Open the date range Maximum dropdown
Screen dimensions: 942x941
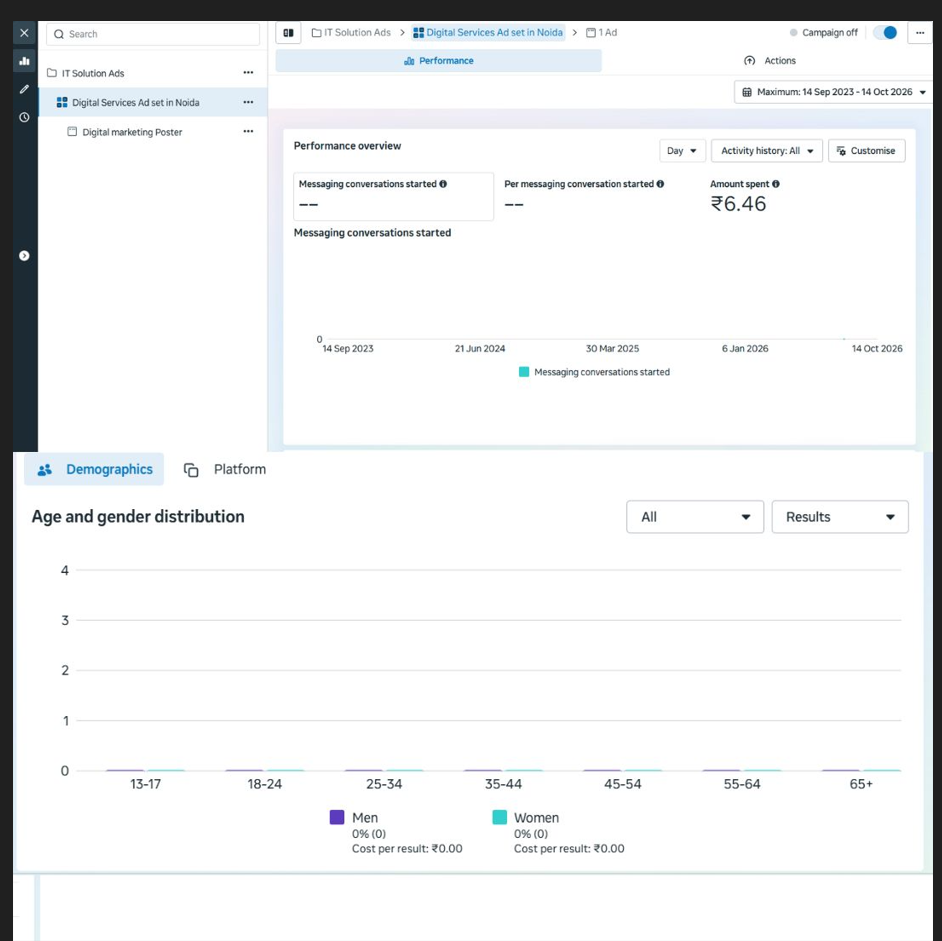click(x=833, y=92)
